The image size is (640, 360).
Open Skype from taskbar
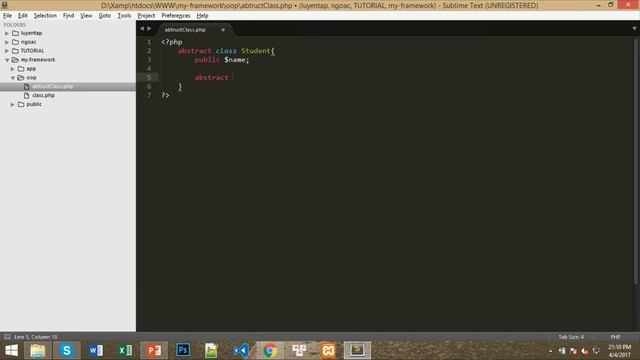[67, 350]
